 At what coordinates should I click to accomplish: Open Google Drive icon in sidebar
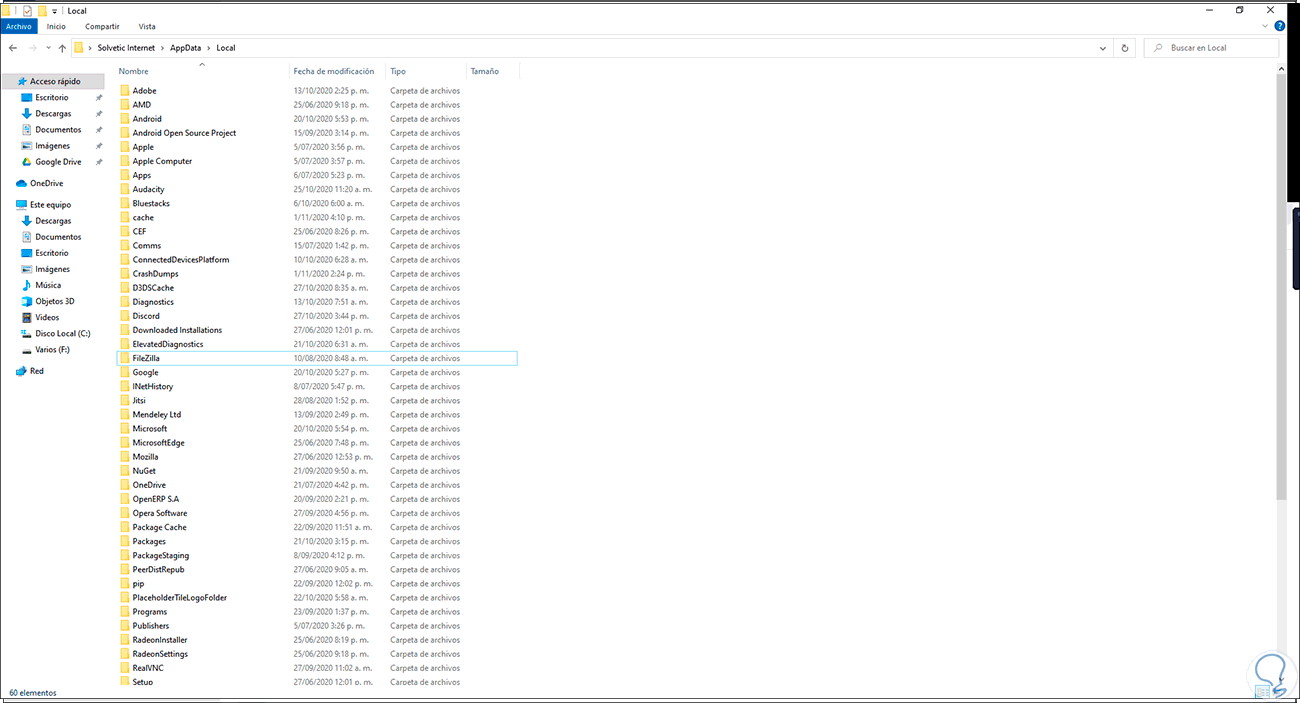[27, 161]
